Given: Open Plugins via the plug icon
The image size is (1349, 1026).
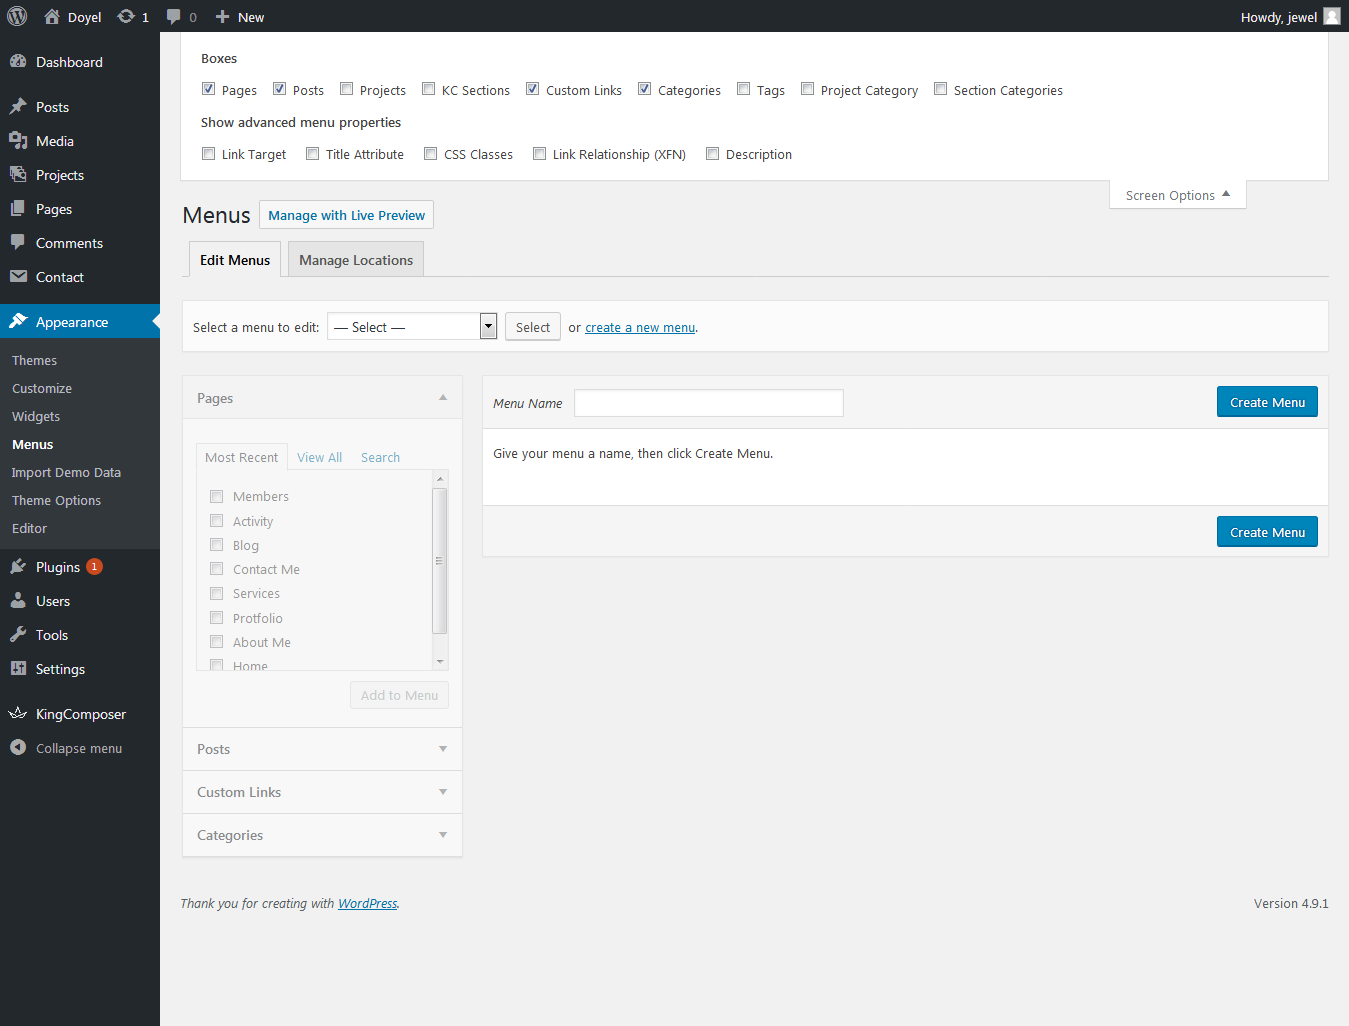Looking at the screenshot, I should pyautogui.click(x=18, y=567).
